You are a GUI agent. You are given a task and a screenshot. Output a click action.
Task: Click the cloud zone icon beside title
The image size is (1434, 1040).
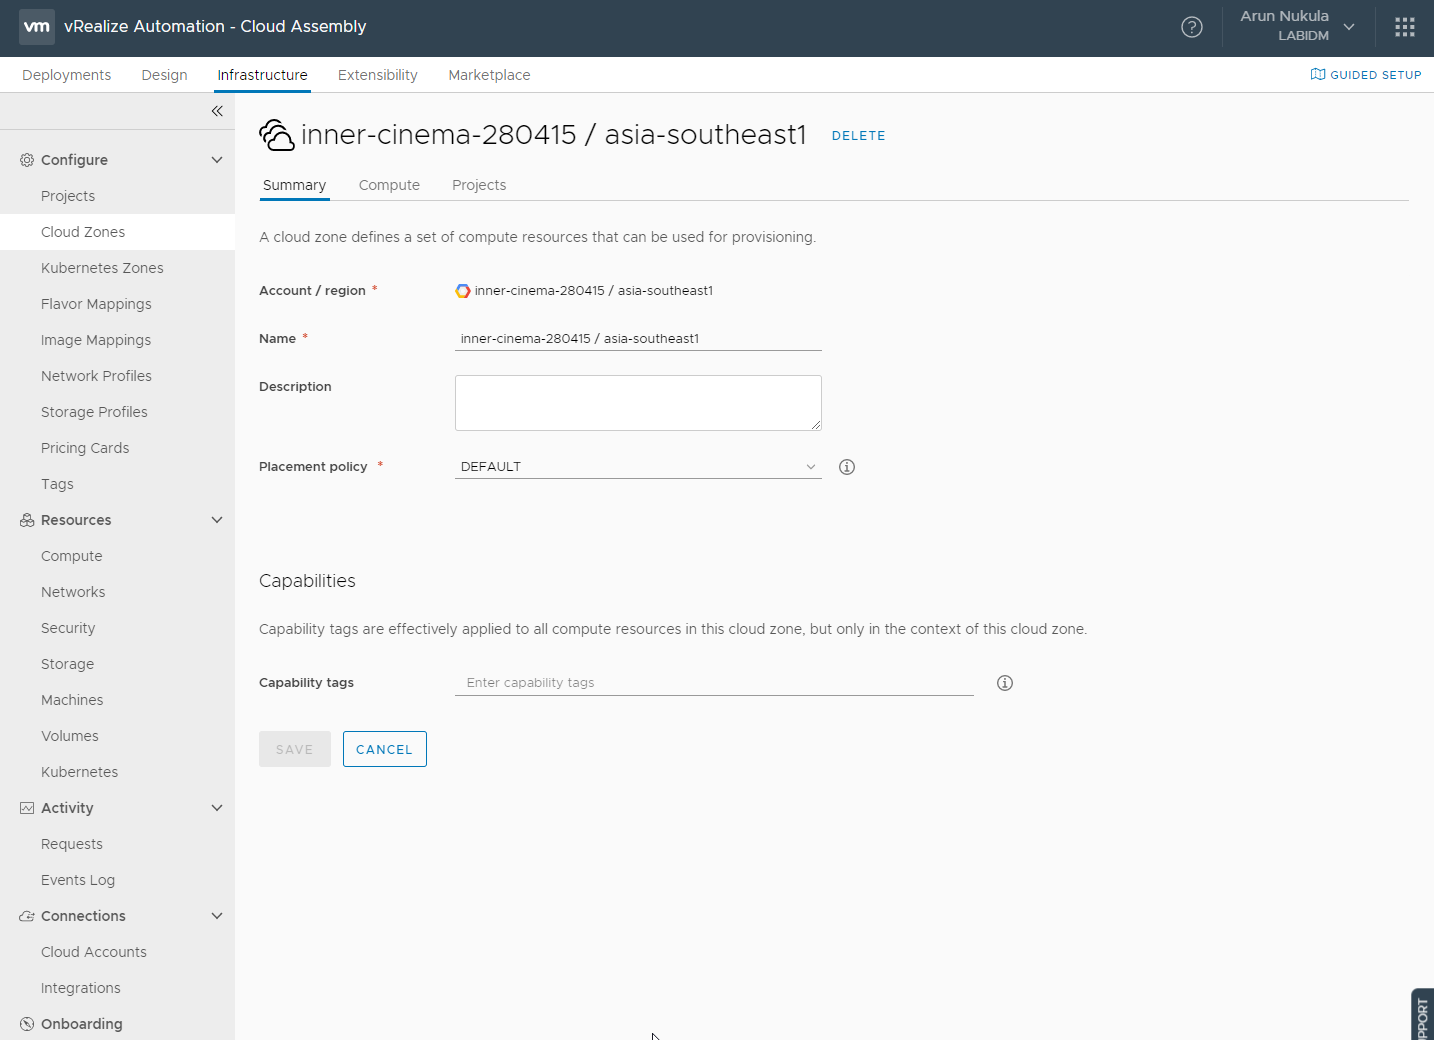coord(277,135)
